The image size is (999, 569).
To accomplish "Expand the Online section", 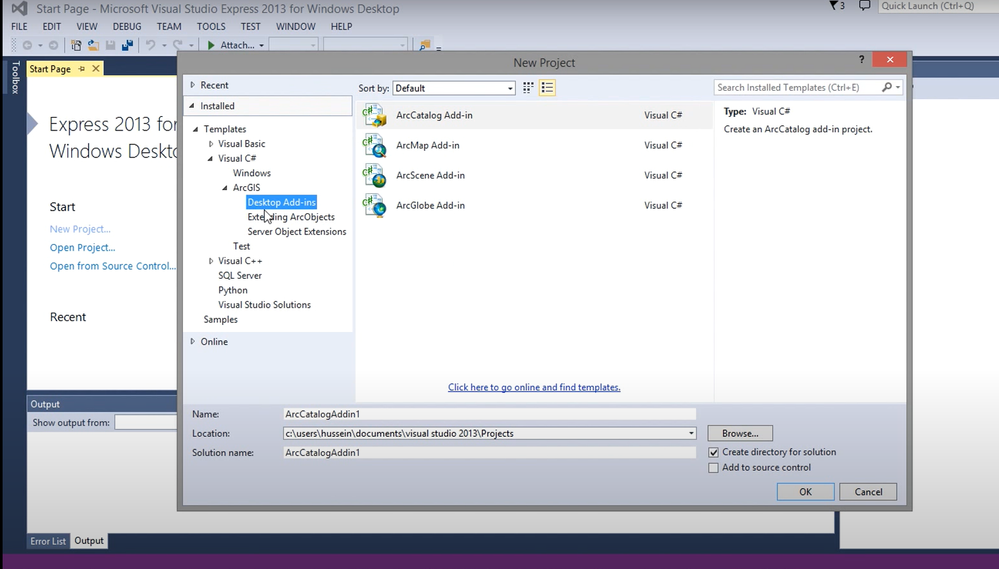I will [192, 342].
